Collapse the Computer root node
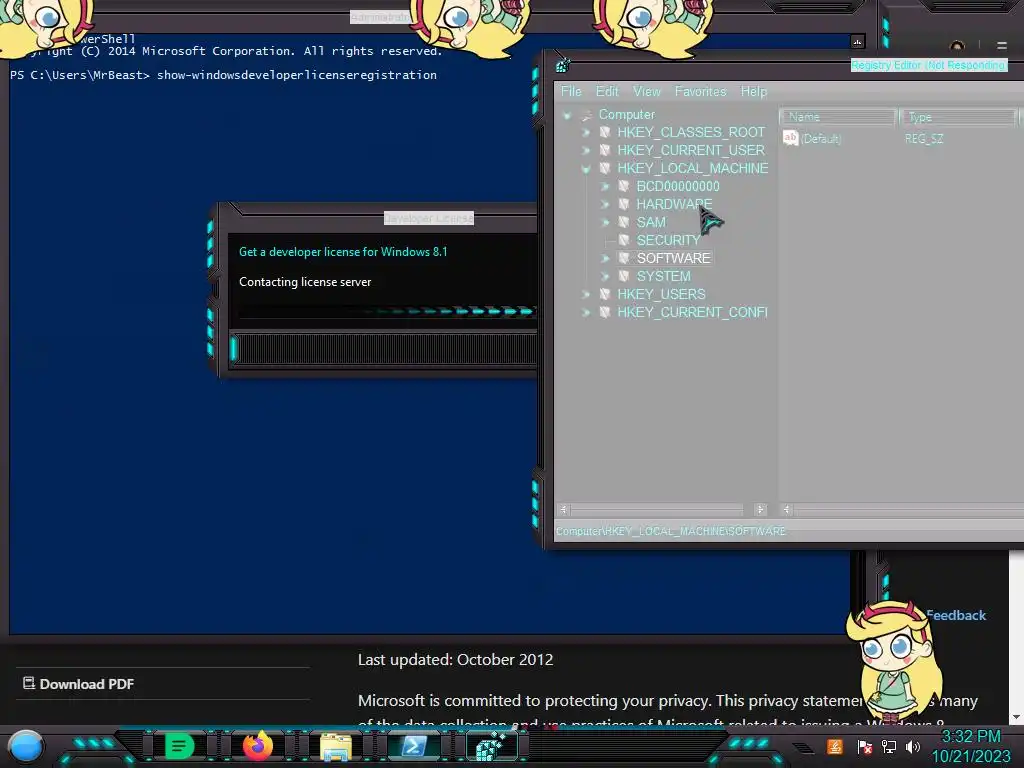The height and width of the screenshot is (768, 1024). coord(567,116)
